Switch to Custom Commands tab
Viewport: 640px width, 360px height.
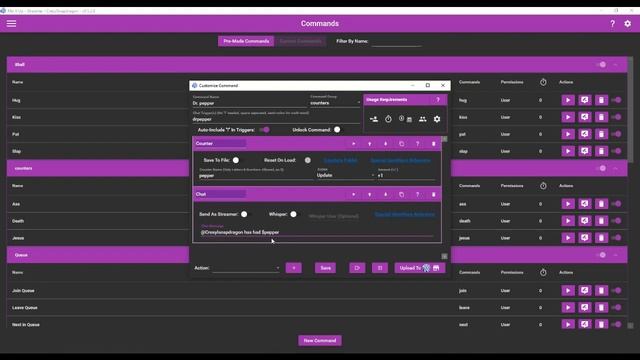300,41
